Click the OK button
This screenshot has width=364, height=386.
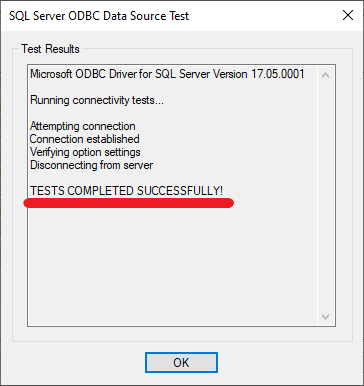[181, 362]
